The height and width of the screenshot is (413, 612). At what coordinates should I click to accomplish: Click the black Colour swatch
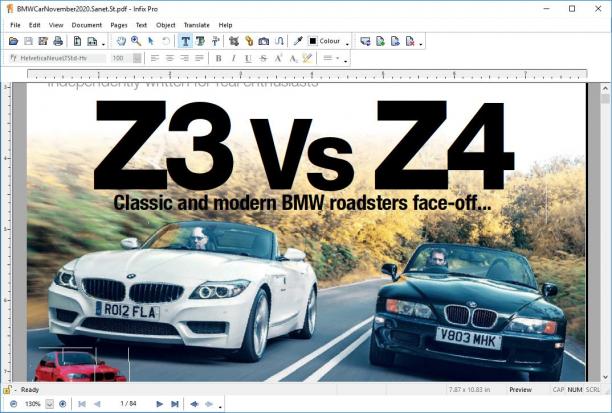313,41
